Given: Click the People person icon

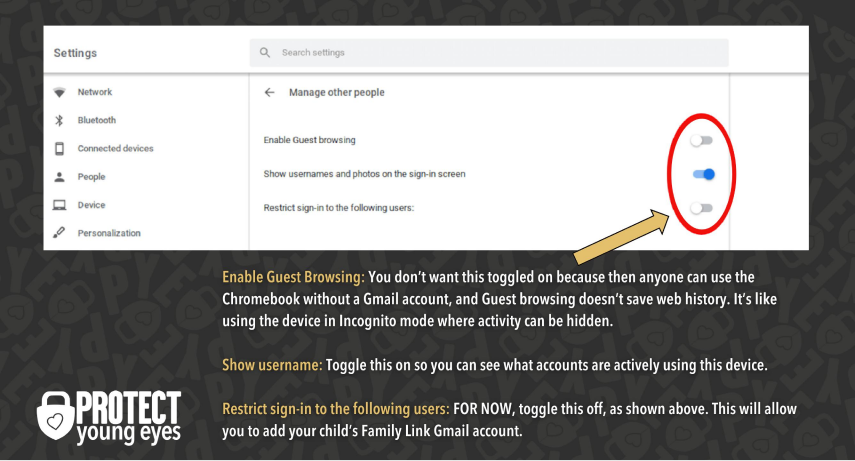Looking at the screenshot, I should [x=59, y=177].
